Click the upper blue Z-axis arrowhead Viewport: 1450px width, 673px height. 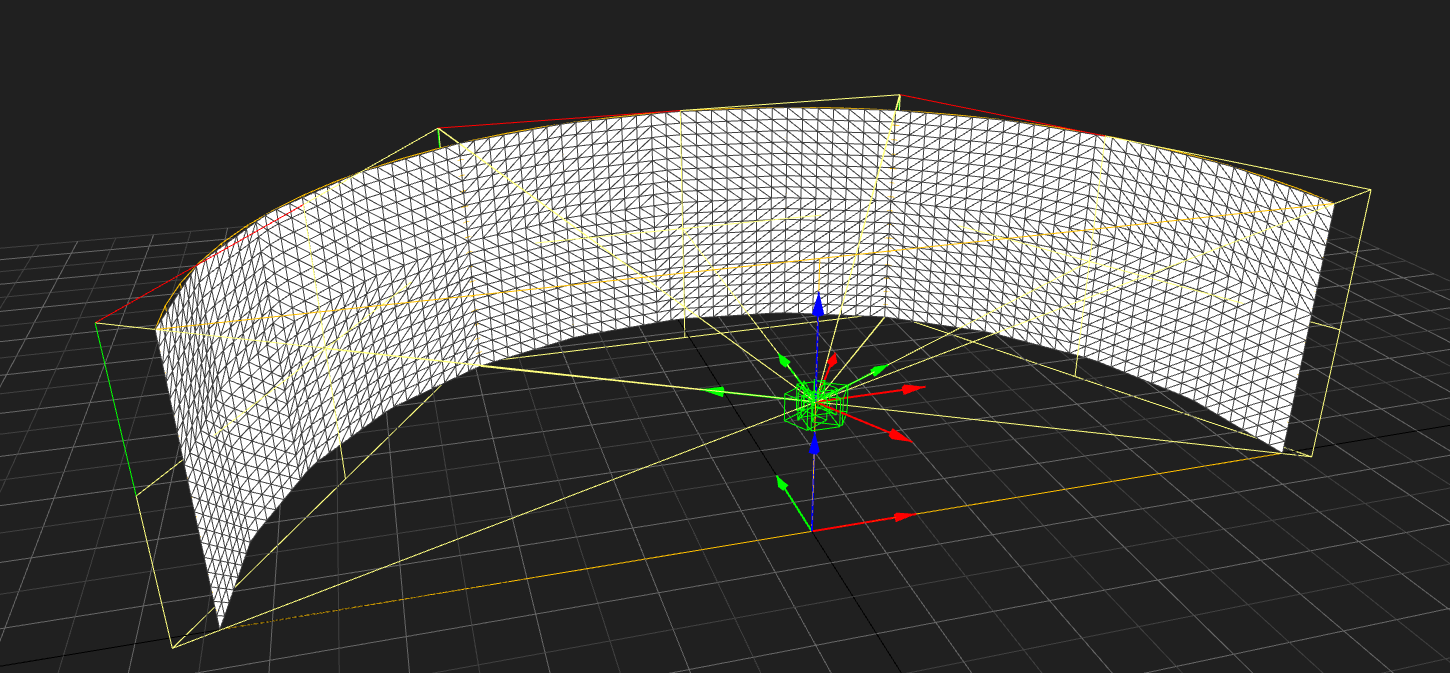(817, 304)
